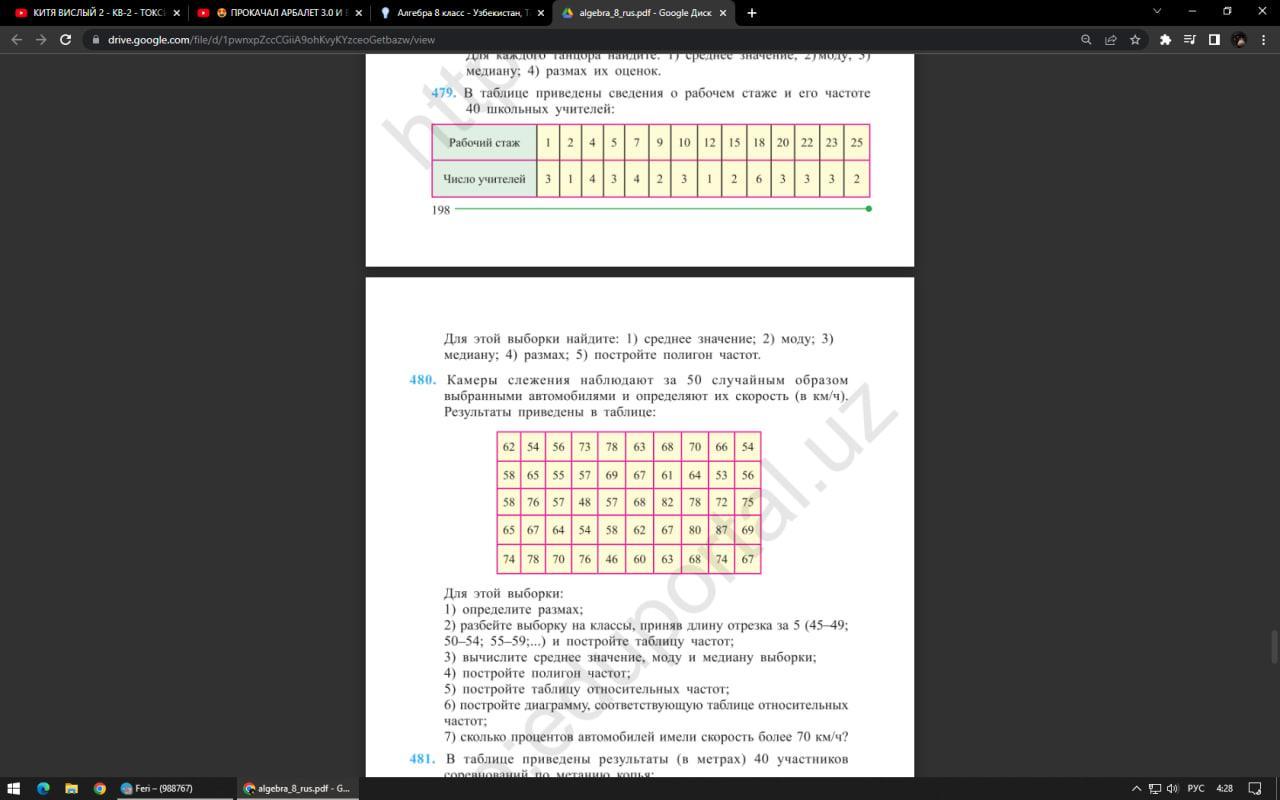Bookmark this page with the star
The height and width of the screenshot is (800, 1280).
click(1135, 40)
